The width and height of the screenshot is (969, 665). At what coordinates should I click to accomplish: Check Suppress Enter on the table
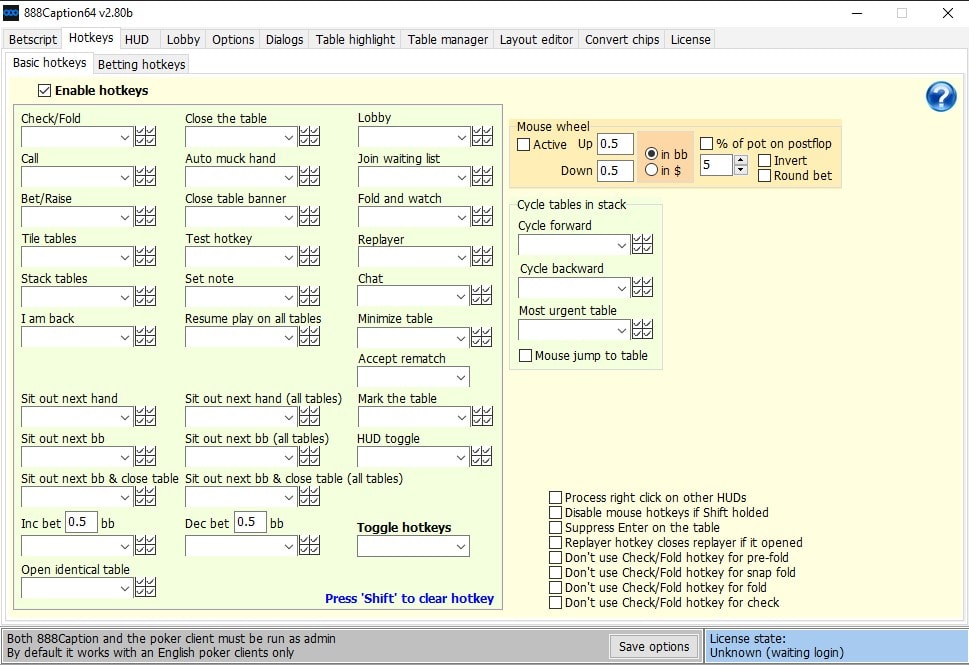pyautogui.click(x=556, y=528)
